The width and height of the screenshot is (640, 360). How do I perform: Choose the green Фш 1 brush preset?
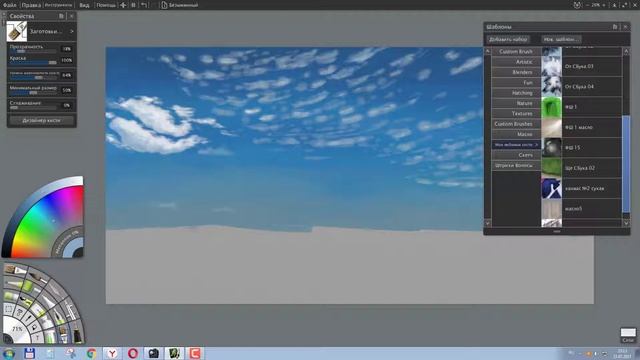pyautogui.click(x=582, y=107)
